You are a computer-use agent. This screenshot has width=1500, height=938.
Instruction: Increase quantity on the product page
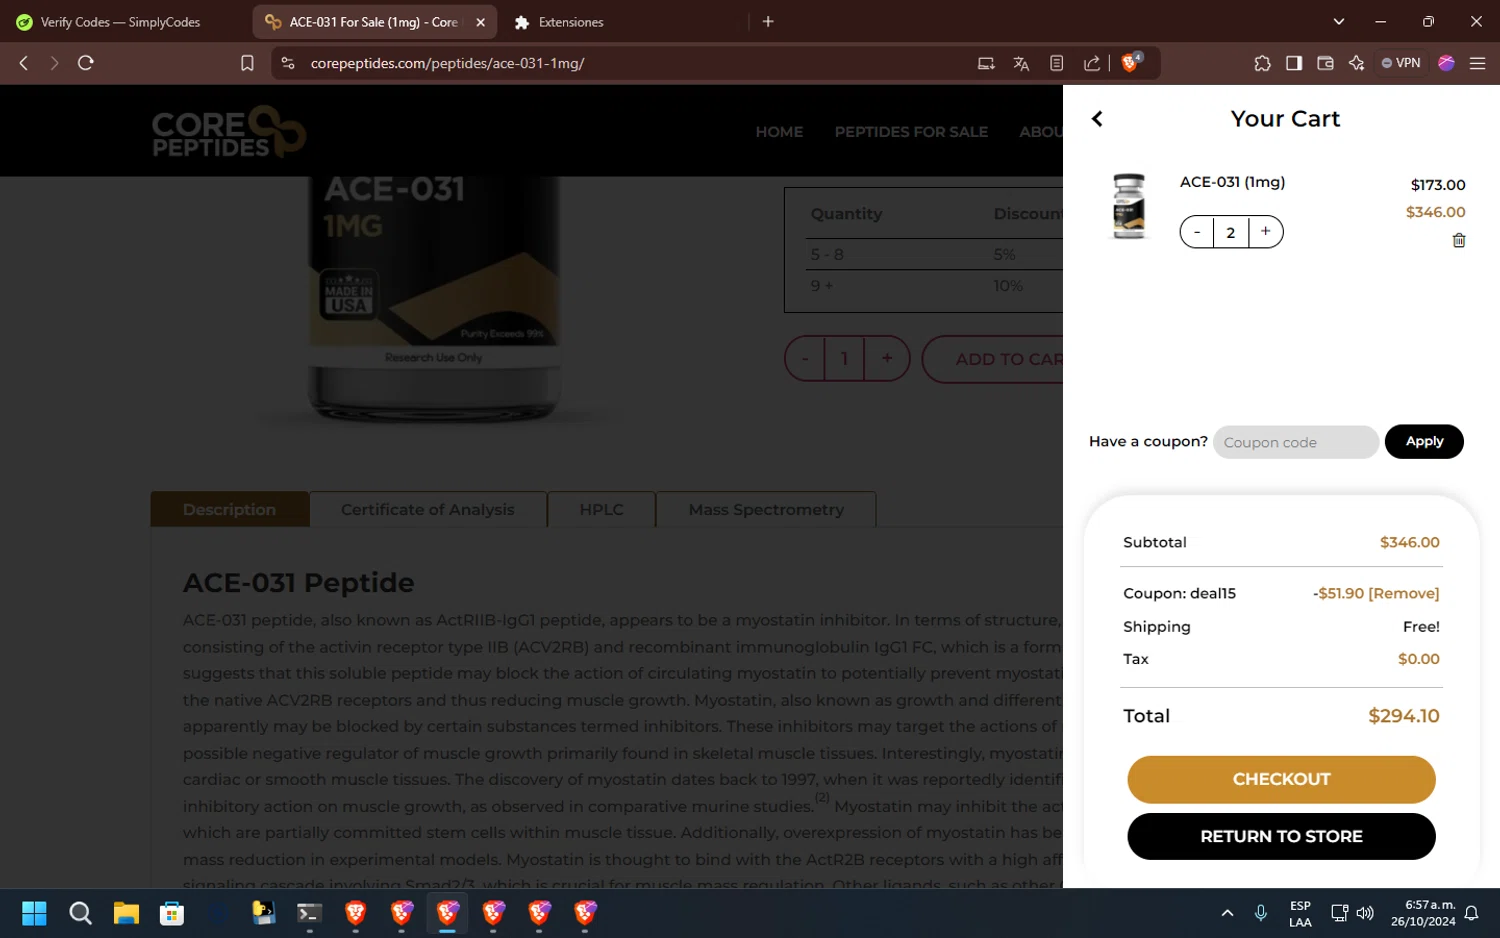point(887,359)
